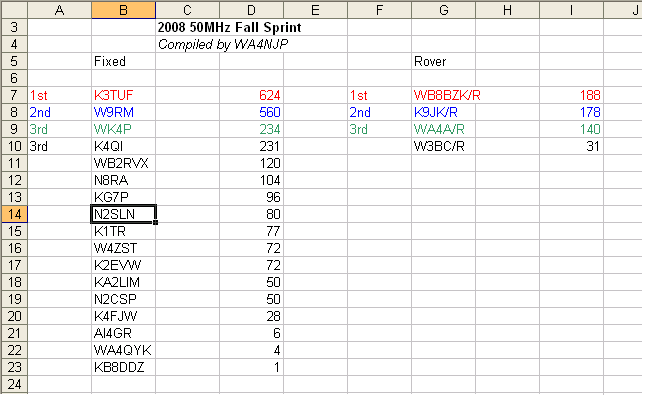Select row 14 header
This screenshot has width=645, height=396.
[x=14, y=214]
